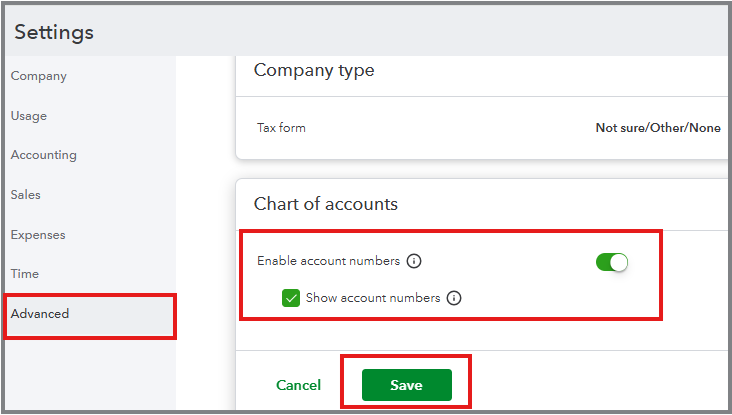Select the Advanced tab in the sidebar
The image size is (732, 415).
point(40,314)
